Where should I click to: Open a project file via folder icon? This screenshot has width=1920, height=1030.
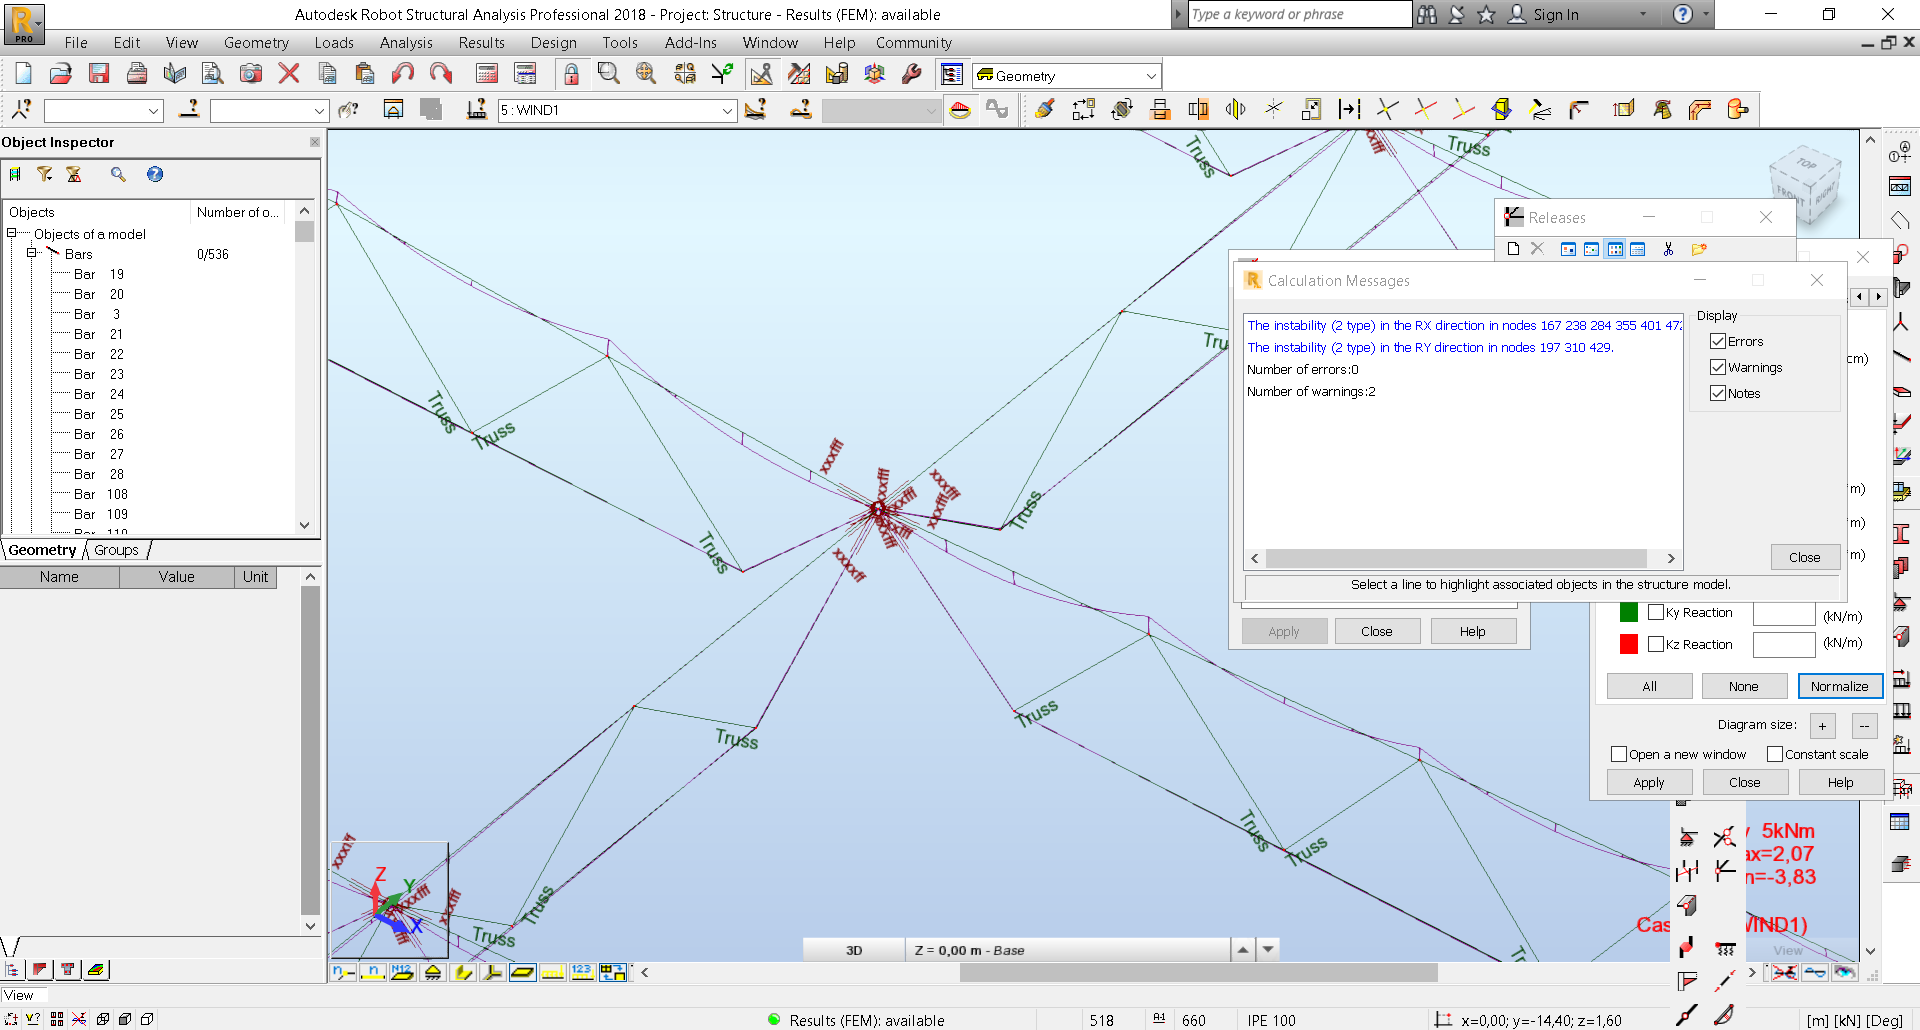[61, 74]
